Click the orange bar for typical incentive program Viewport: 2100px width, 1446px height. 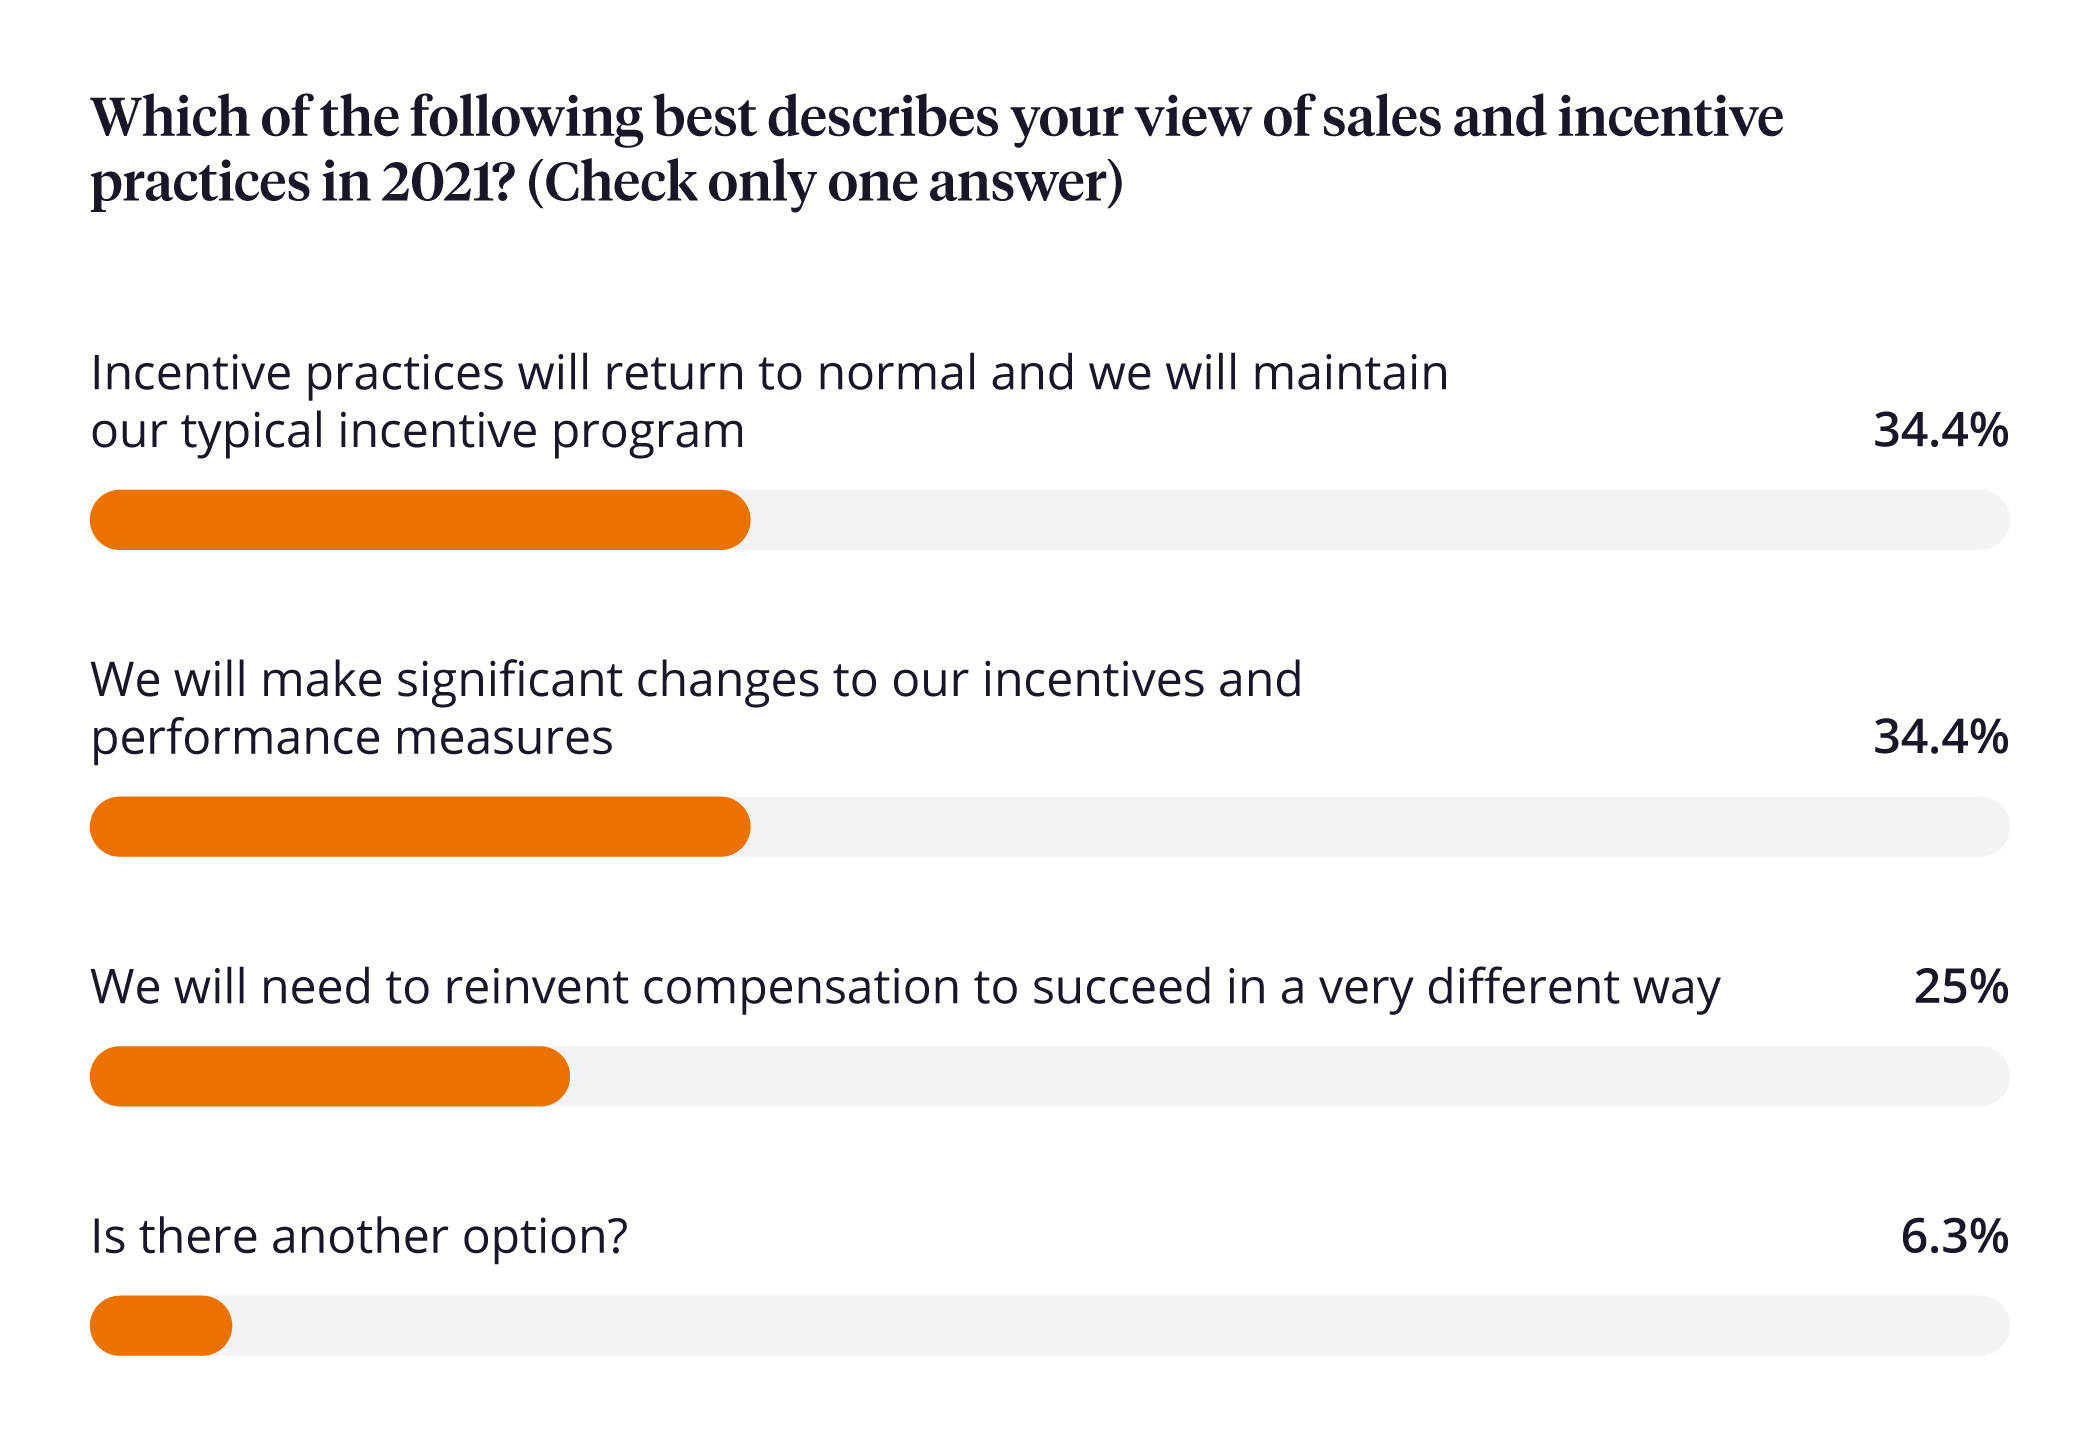pos(420,520)
